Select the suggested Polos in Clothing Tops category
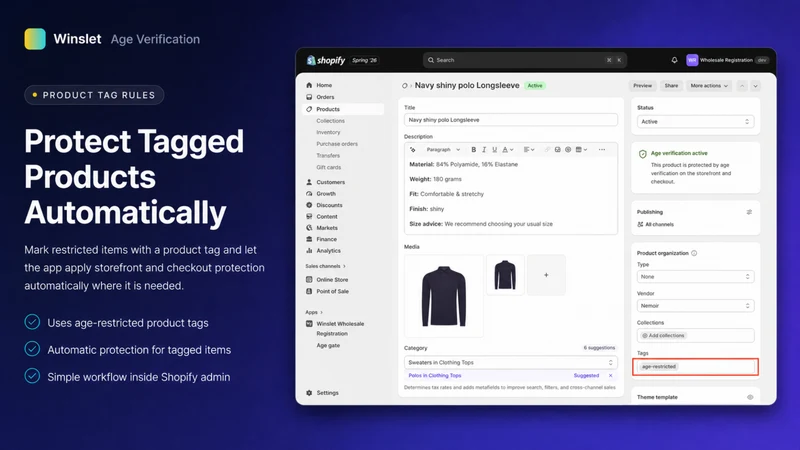The image size is (800, 450). tap(435, 376)
